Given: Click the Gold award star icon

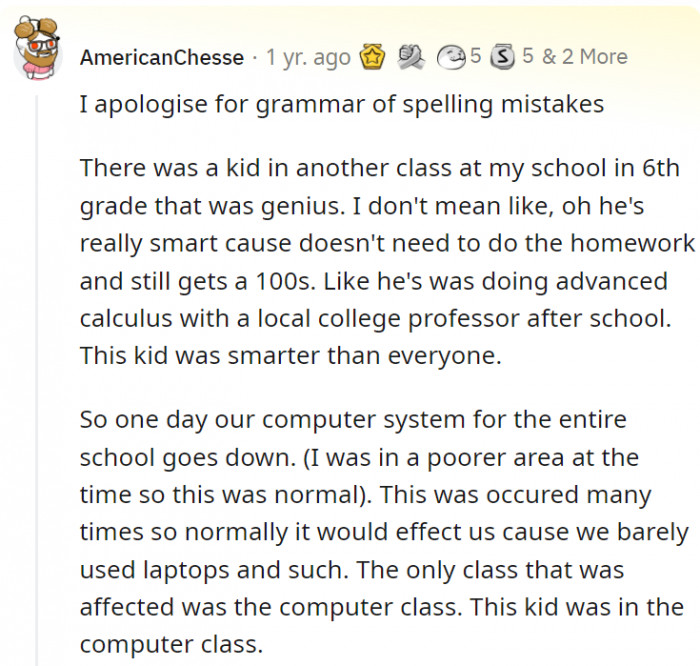Looking at the screenshot, I should click(372, 57).
